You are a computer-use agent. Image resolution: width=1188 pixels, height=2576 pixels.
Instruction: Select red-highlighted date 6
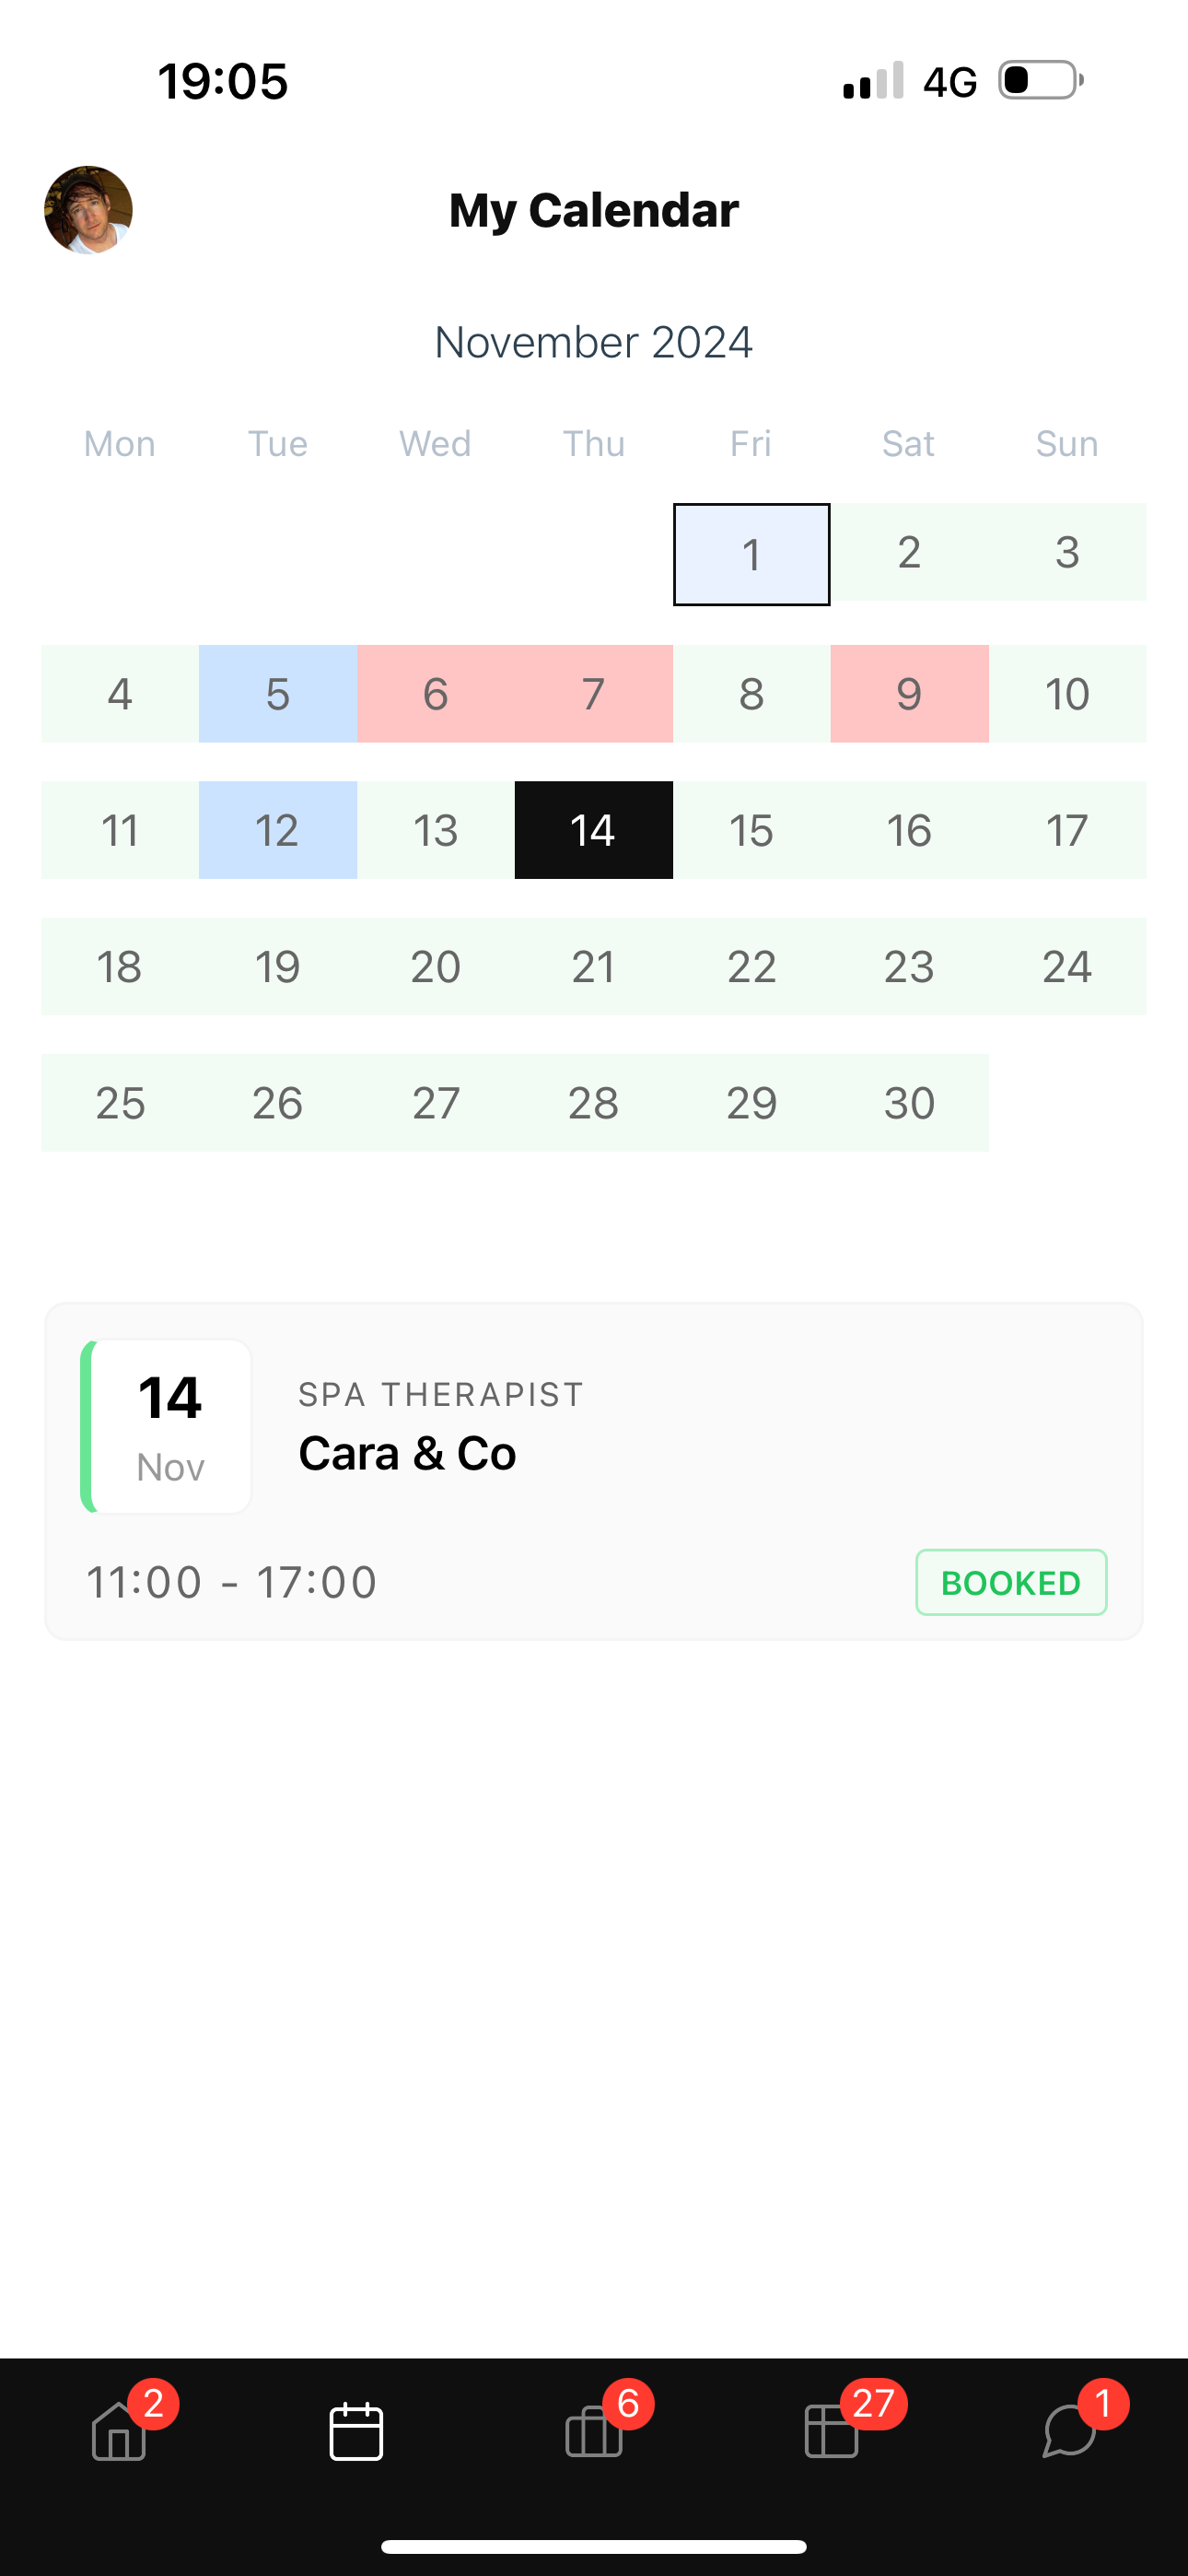click(x=436, y=694)
